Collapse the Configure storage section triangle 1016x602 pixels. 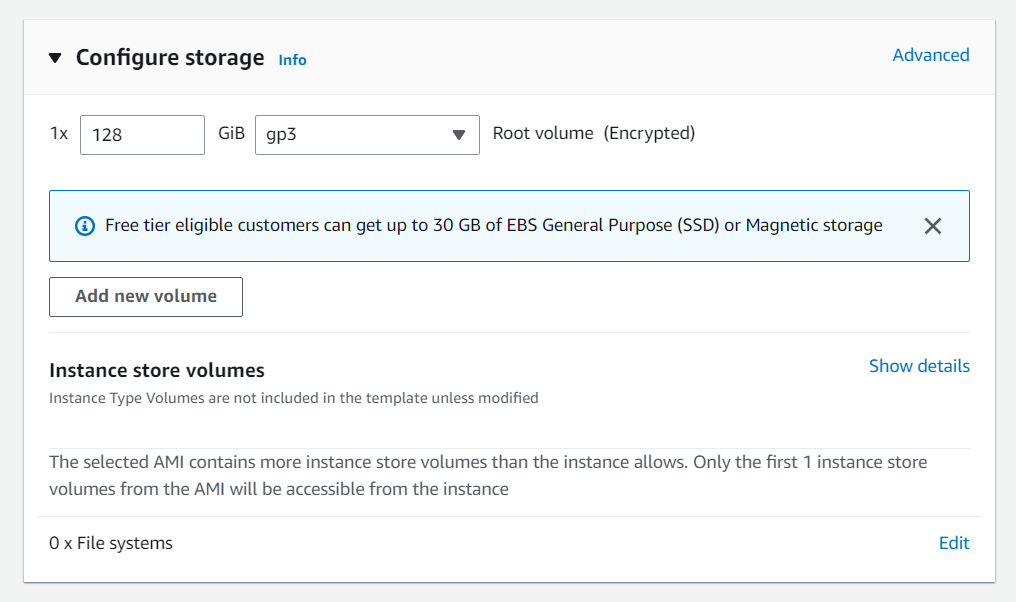tap(55, 58)
